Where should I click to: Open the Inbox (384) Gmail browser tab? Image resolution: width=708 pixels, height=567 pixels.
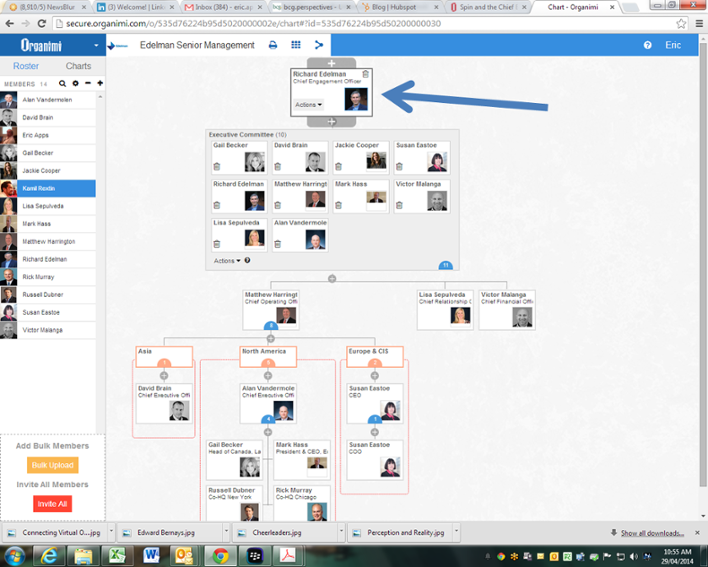[x=223, y=7]
